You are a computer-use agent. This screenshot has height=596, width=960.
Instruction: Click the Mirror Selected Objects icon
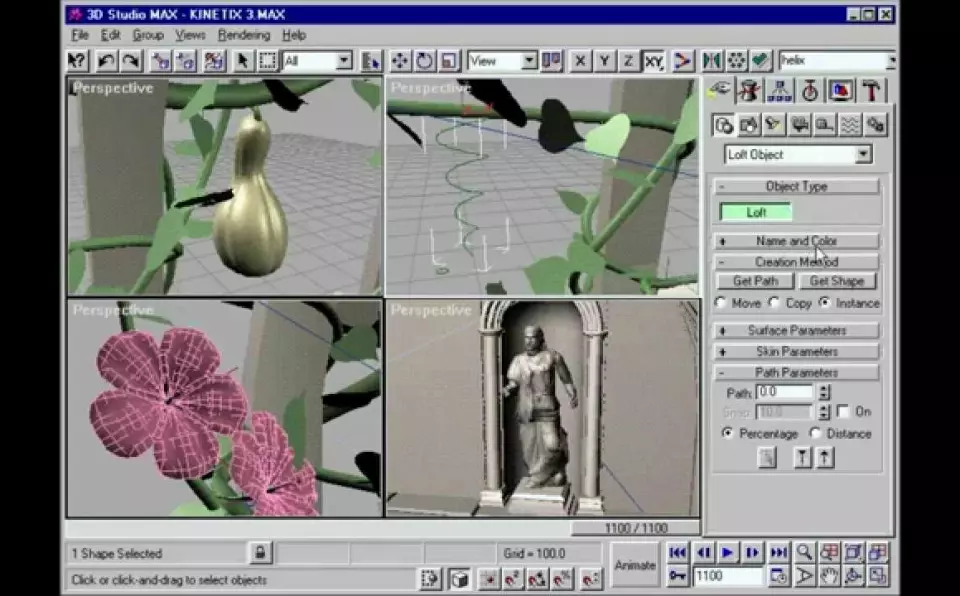point(712,61)
